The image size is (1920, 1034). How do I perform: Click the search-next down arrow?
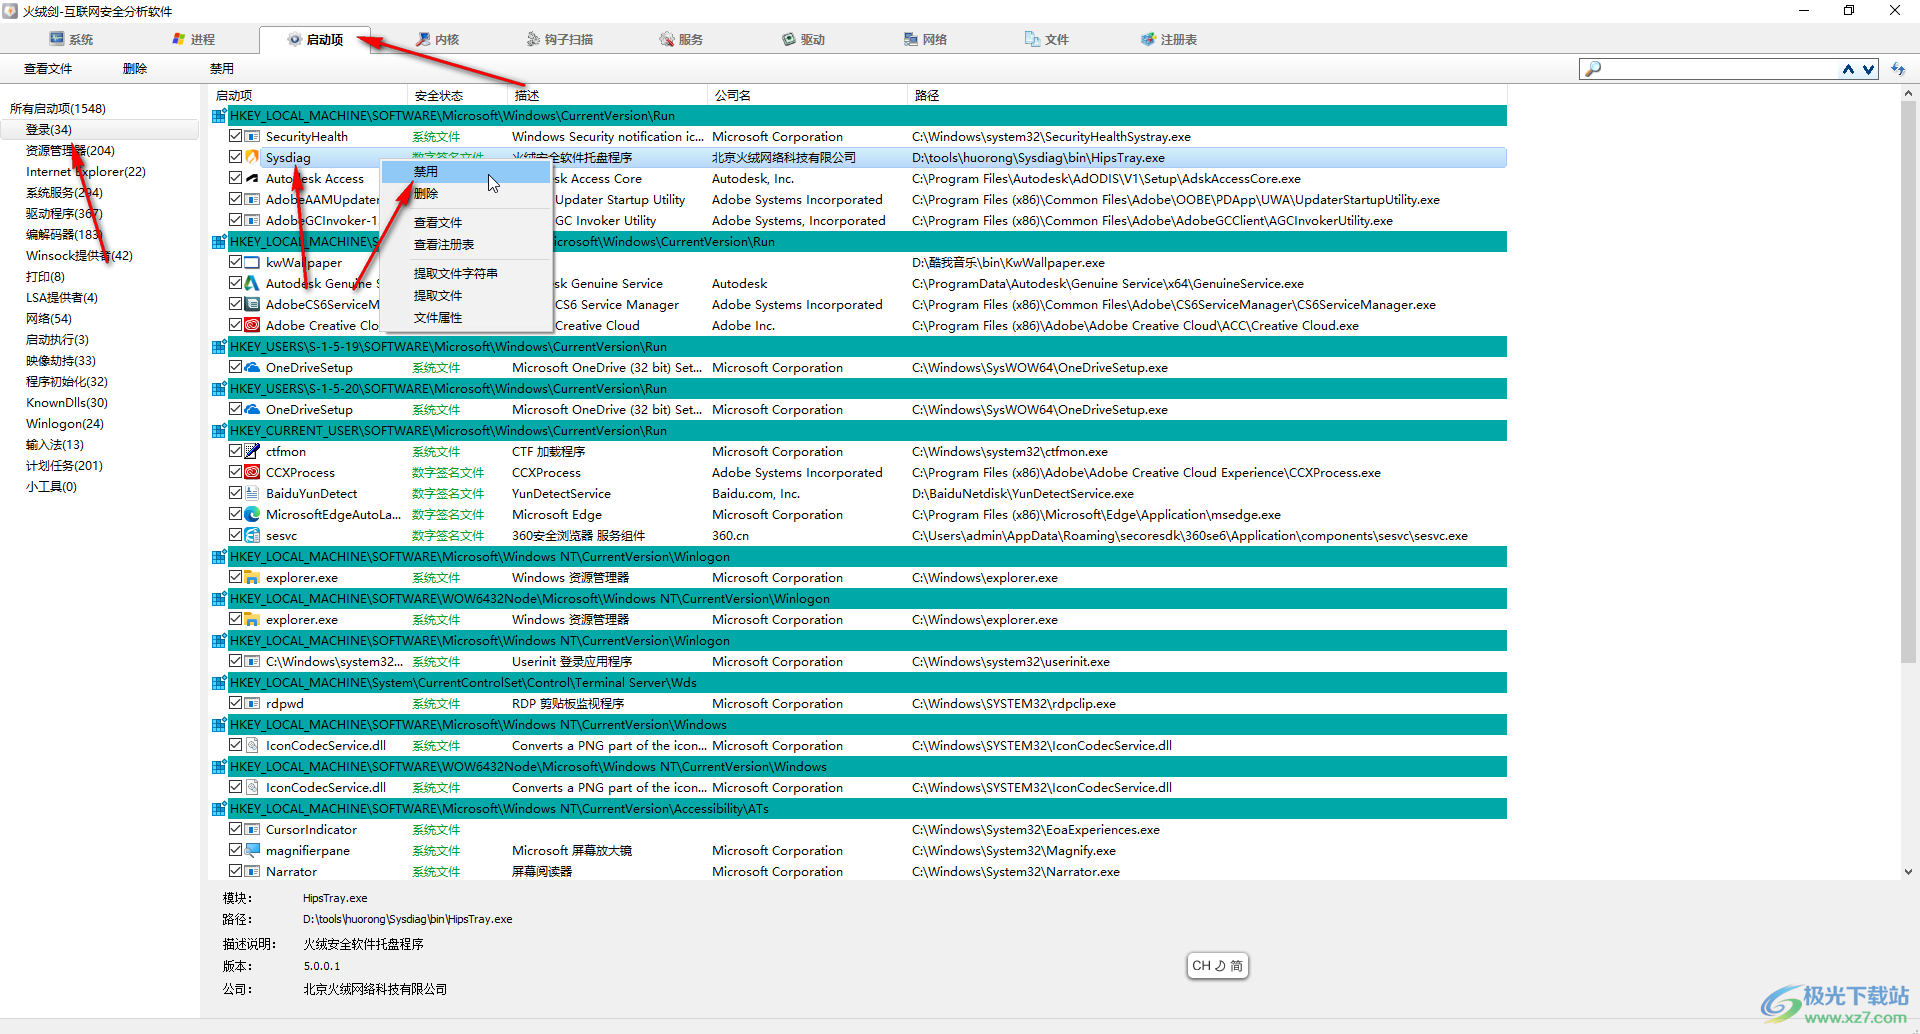pos(1867,69)
